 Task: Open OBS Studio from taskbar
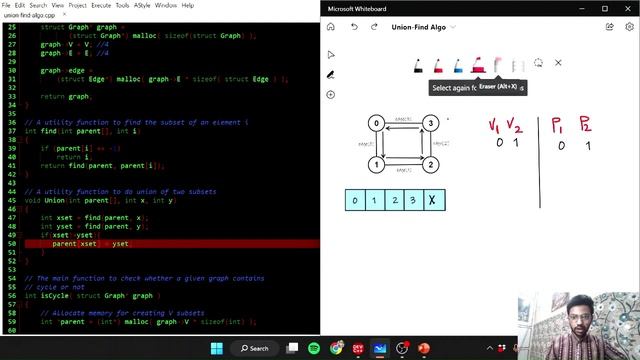click(402, 348)
